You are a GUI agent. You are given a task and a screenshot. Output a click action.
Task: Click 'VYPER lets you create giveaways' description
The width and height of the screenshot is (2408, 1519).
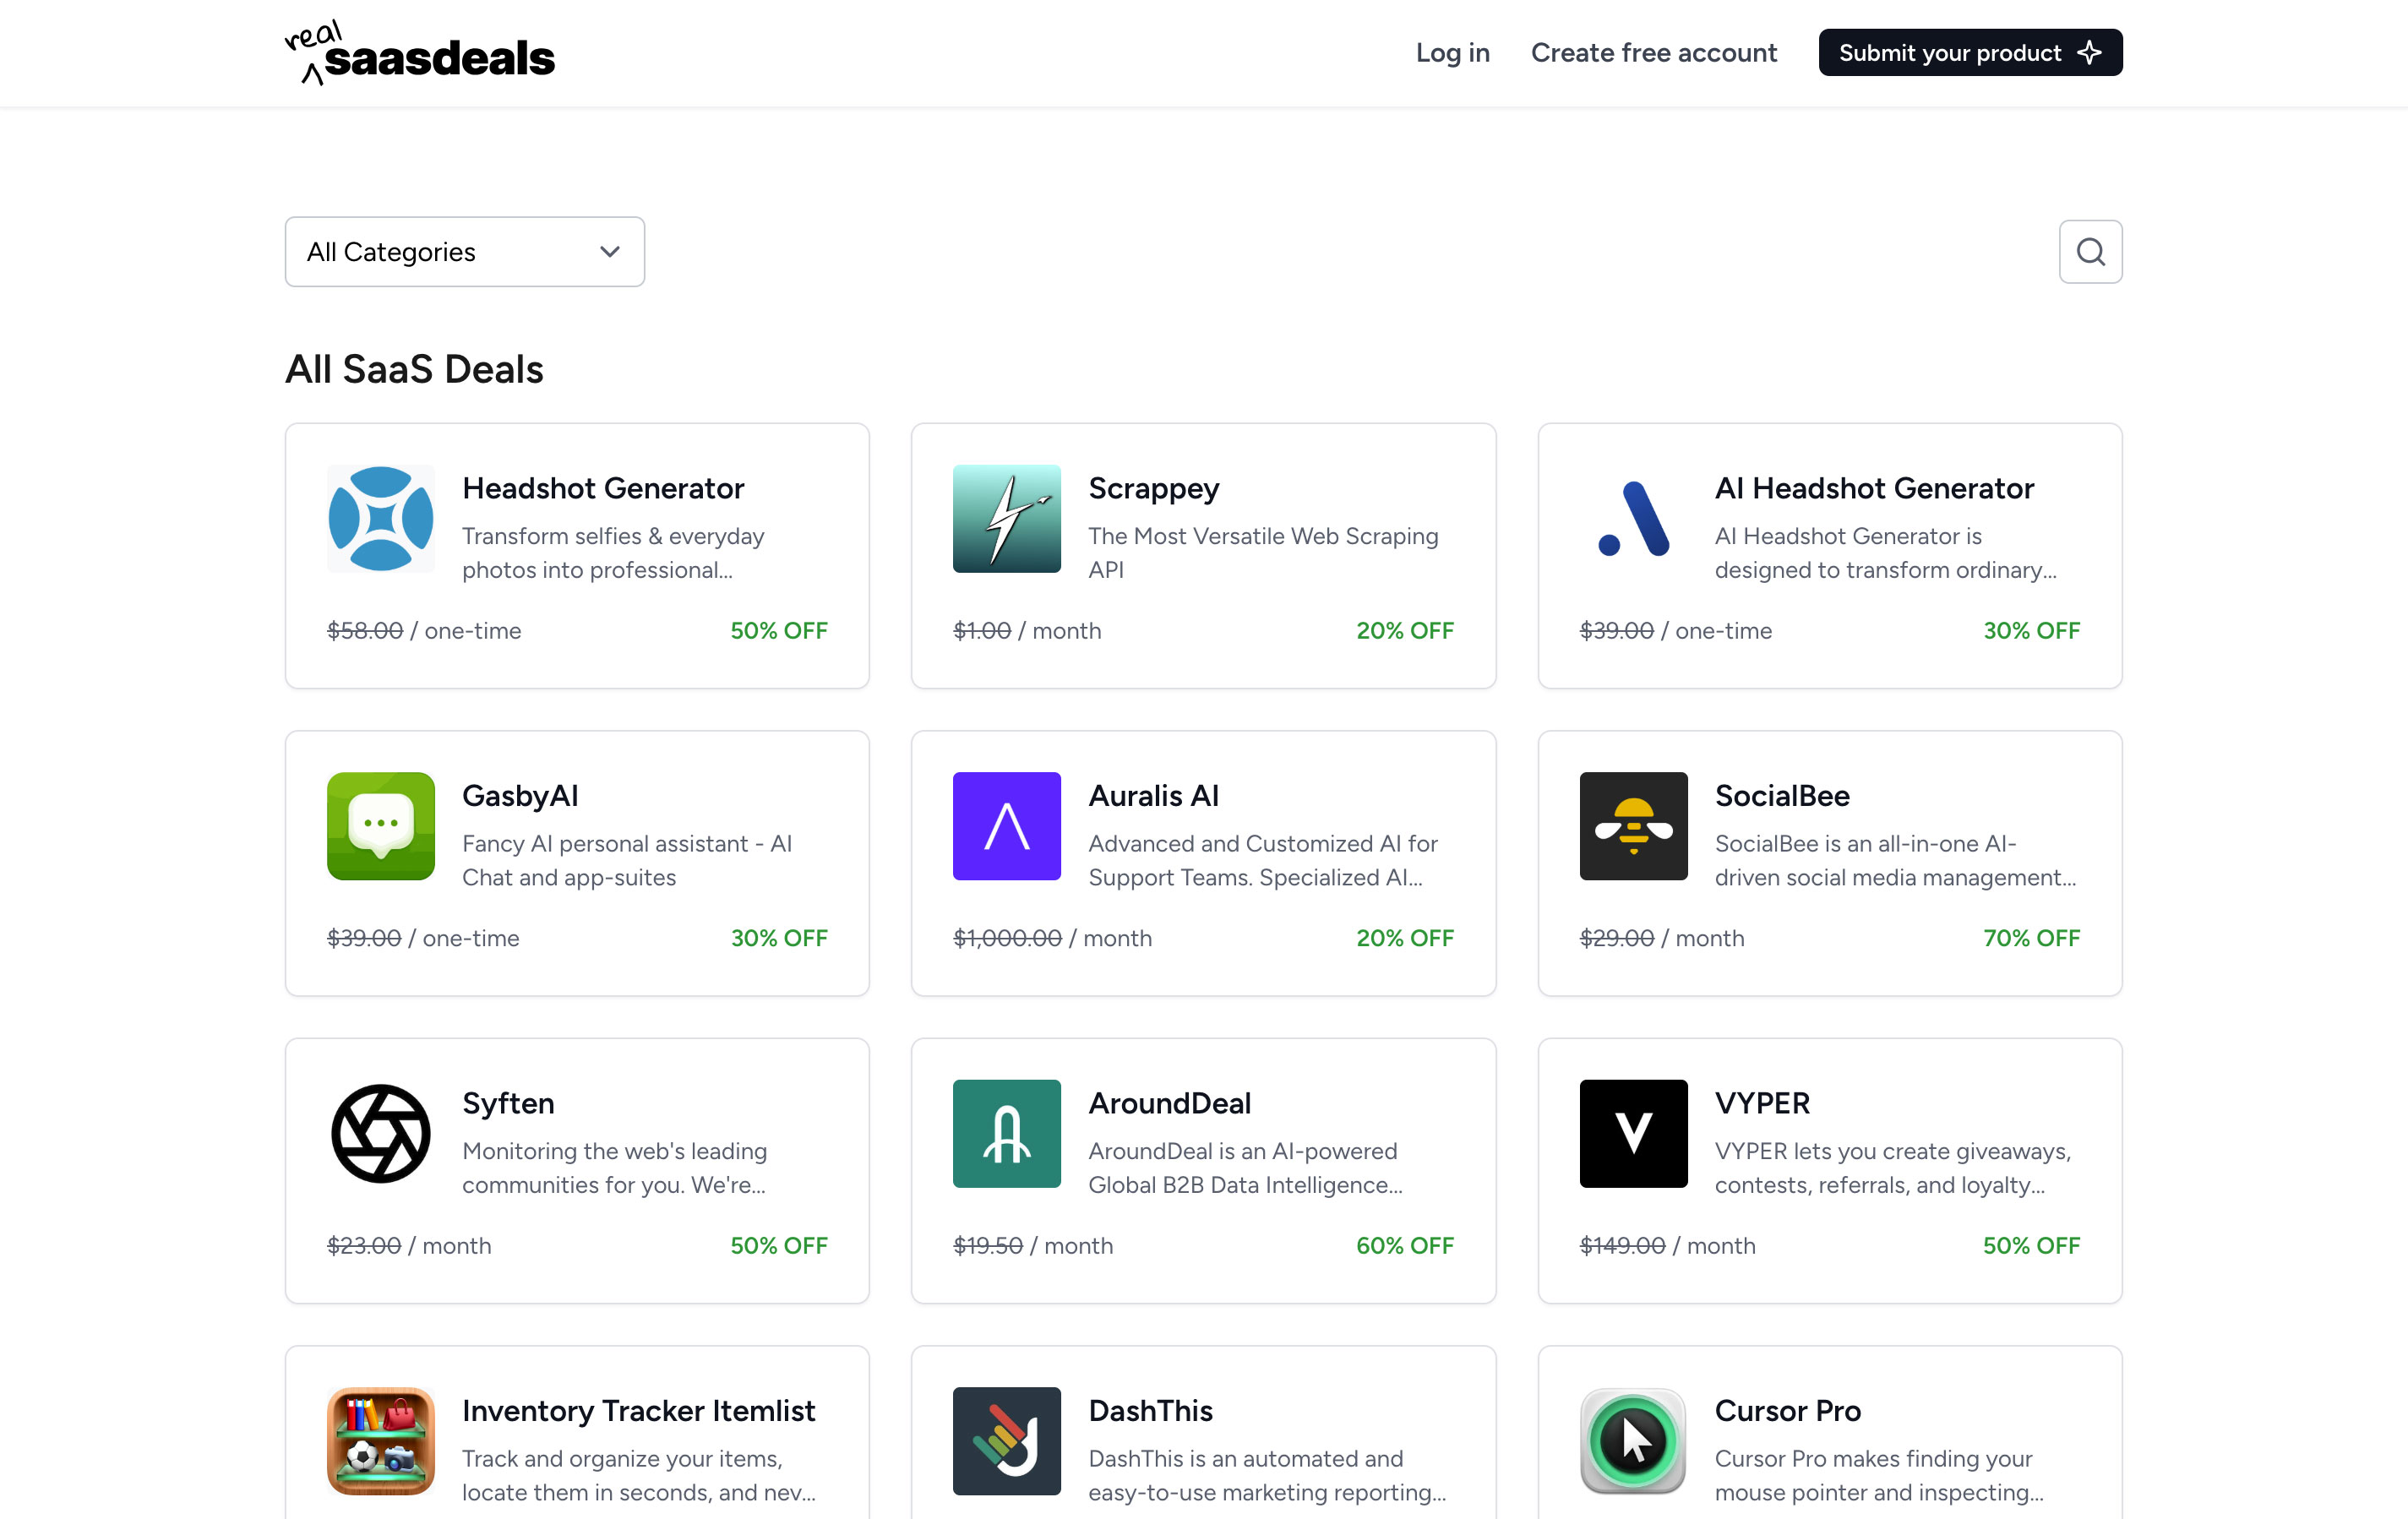(1892, 1168)
